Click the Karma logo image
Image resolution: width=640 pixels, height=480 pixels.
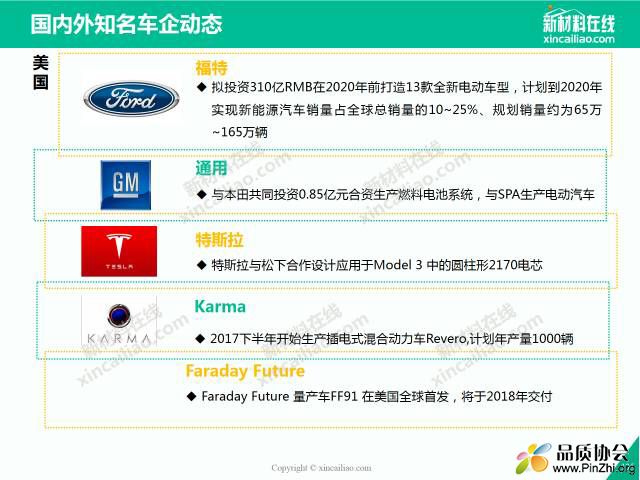[119, 322]
